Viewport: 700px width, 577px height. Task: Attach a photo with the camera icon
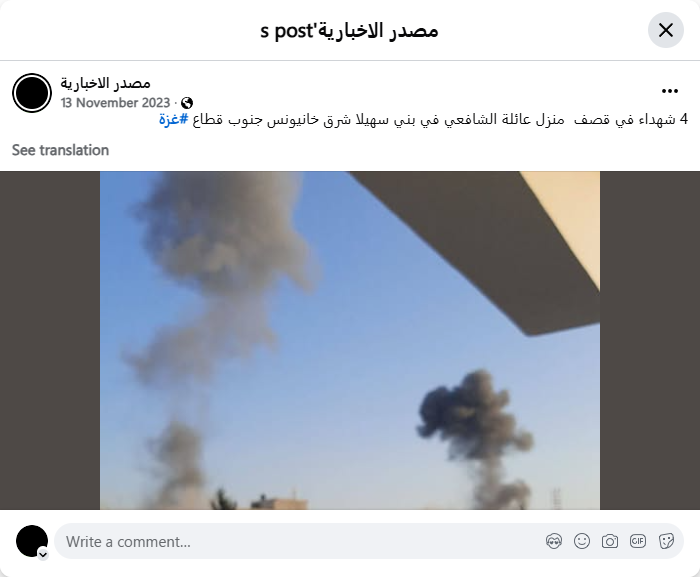(x=610, y=541)
